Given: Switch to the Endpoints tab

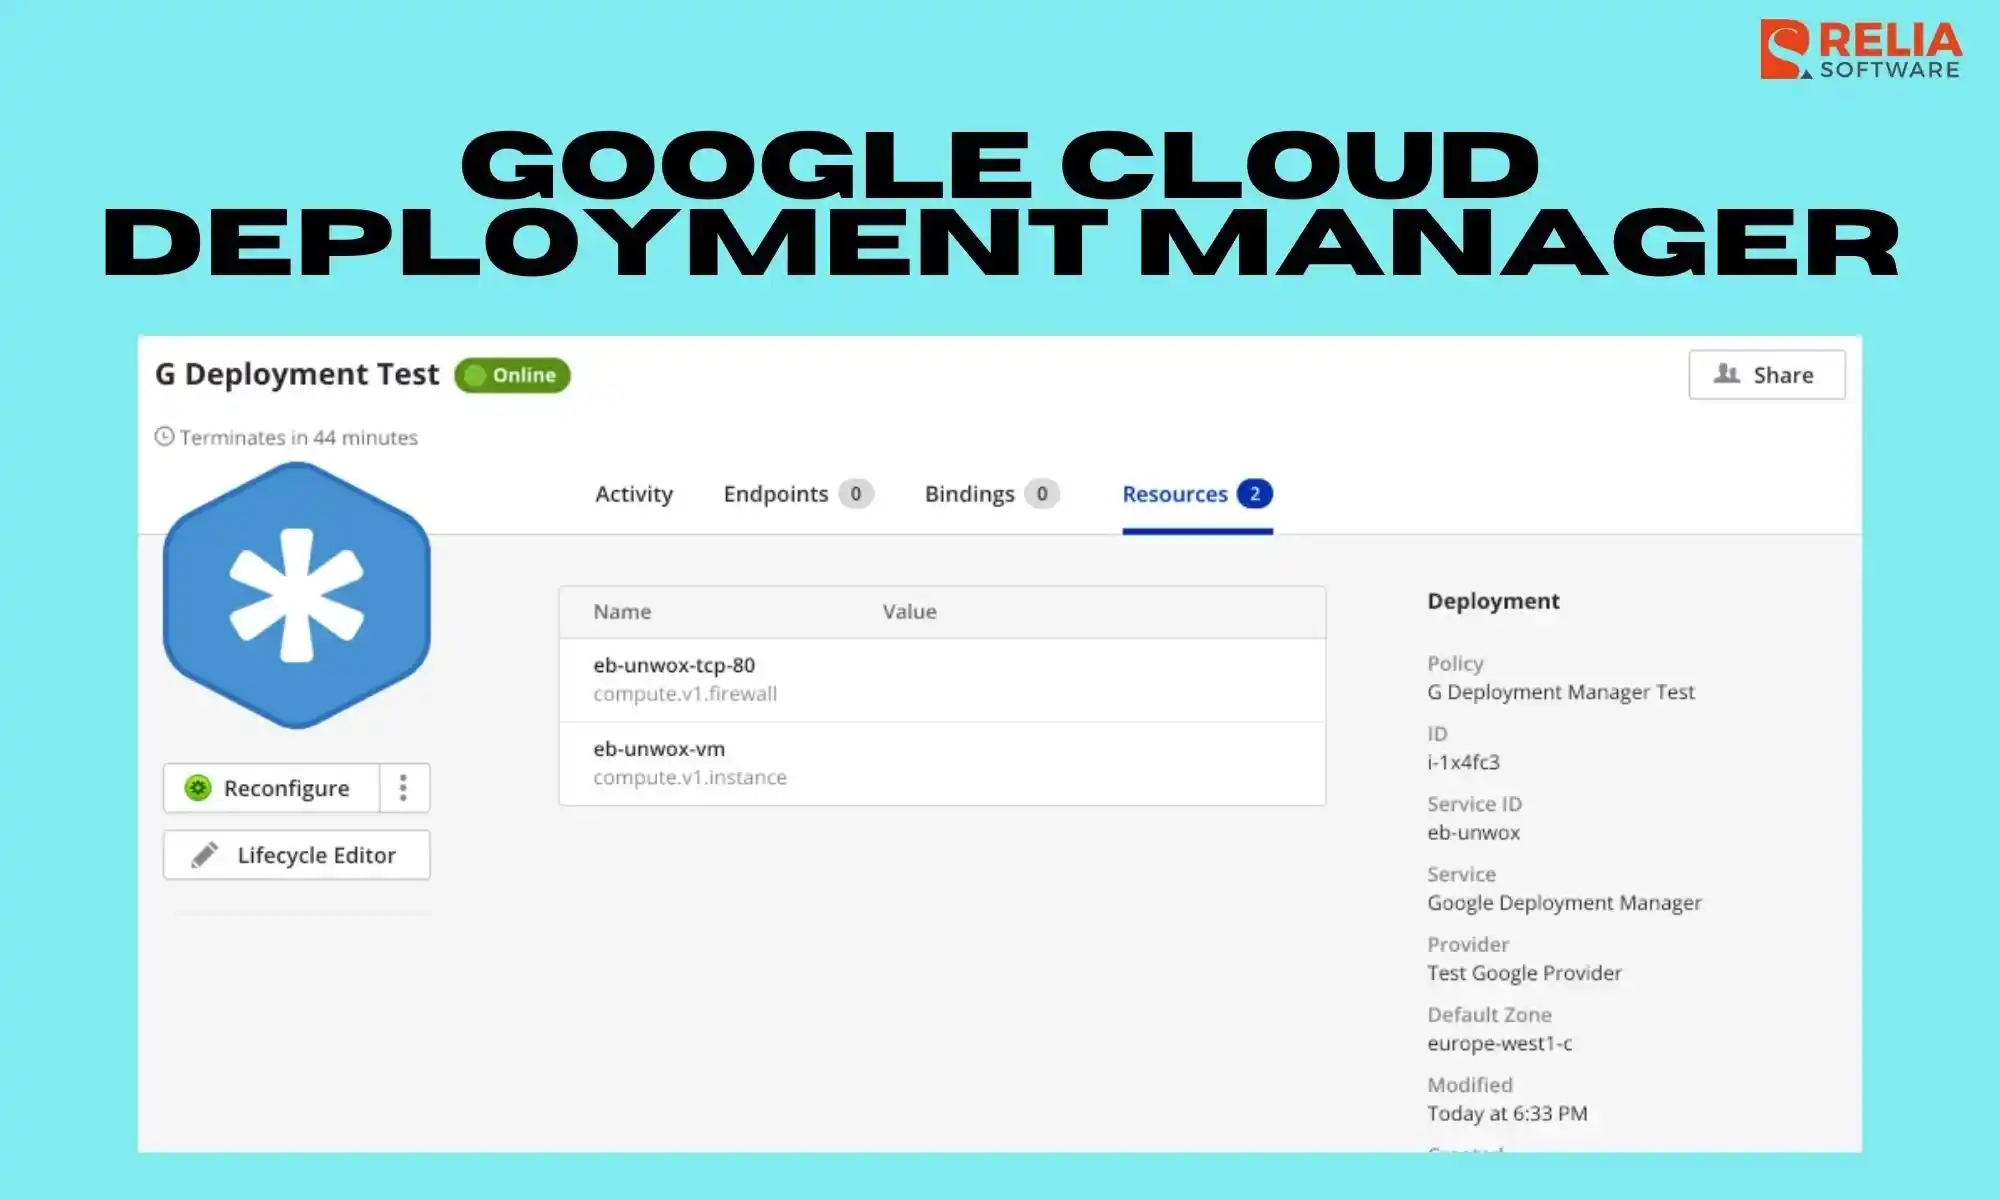Looking at the screenshot, I should tap(798, 494).
